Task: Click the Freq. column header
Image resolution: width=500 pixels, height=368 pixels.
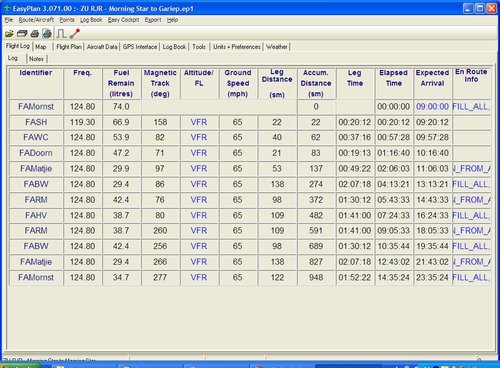Action: (x=82, y=83)
